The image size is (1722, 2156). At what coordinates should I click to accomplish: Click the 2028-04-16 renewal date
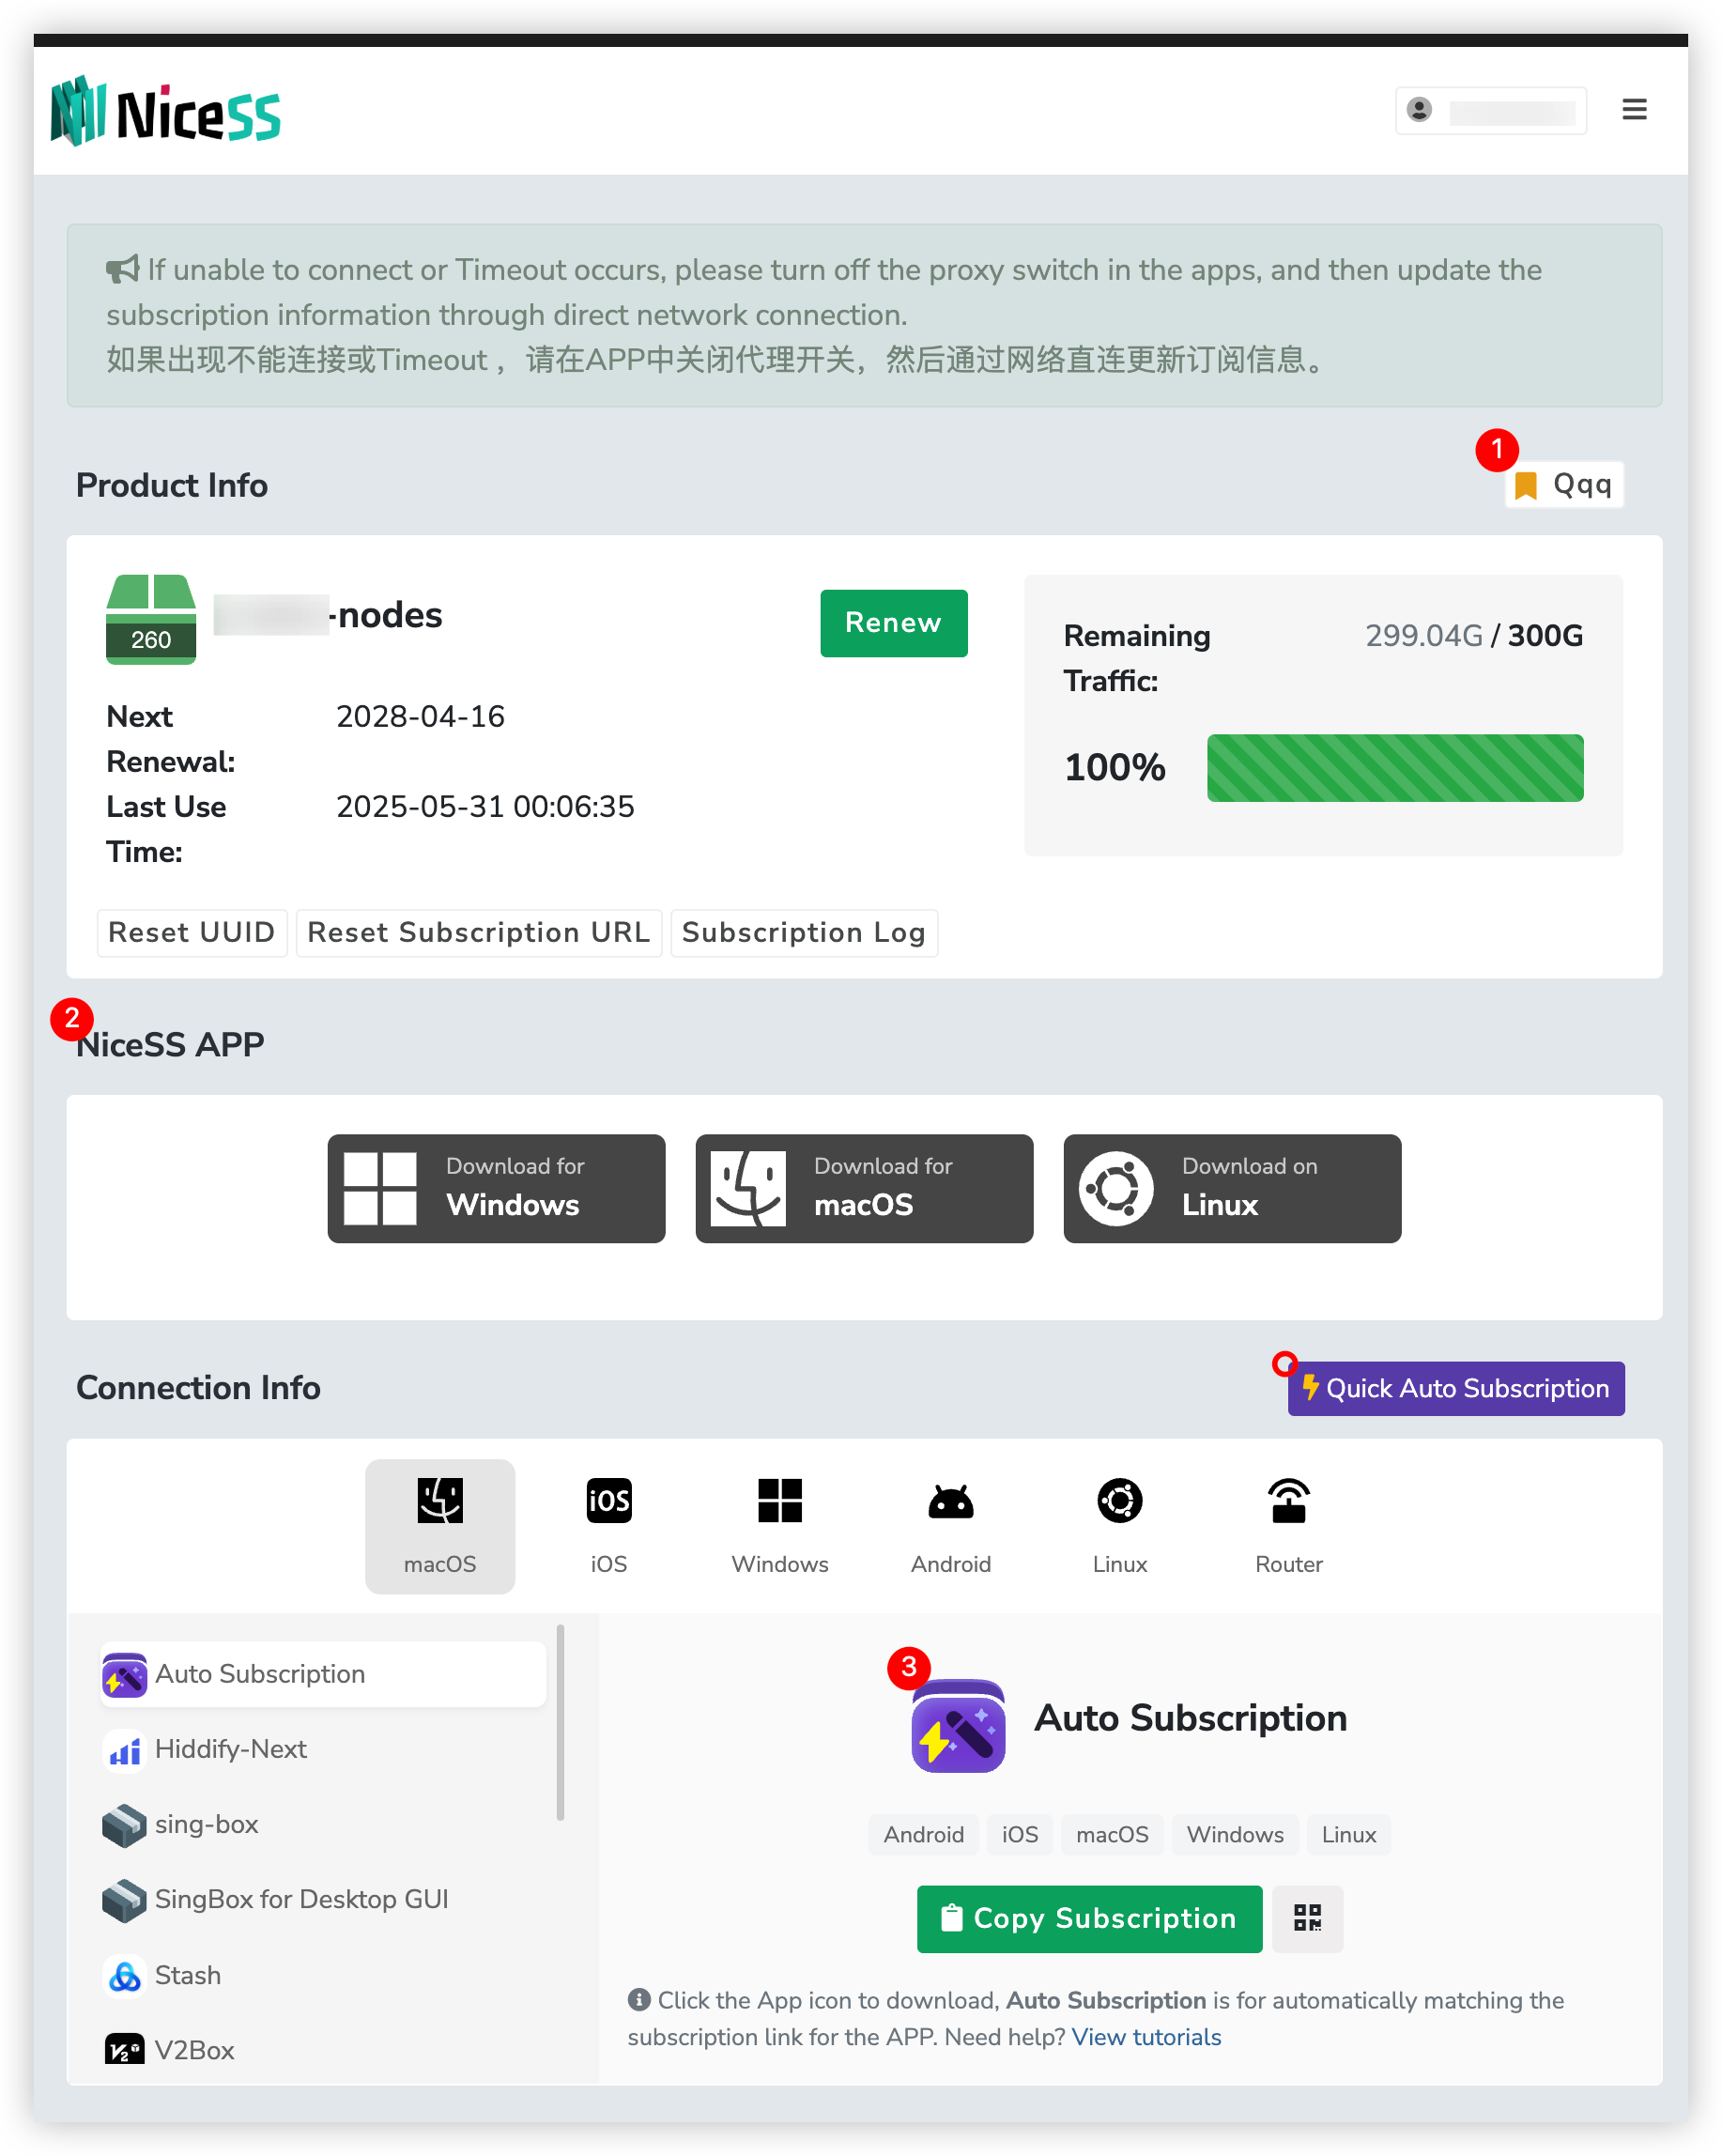pyautogui.click(x=420, y=717)
